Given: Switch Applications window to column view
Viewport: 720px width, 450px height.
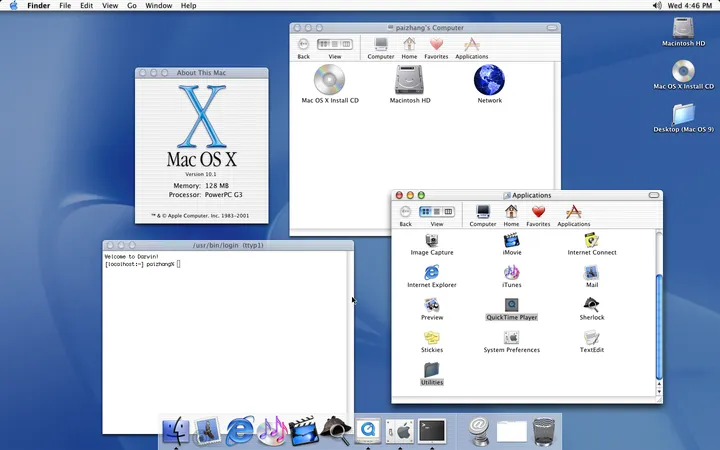Looking at the screenshot, I should click(448, 211).
